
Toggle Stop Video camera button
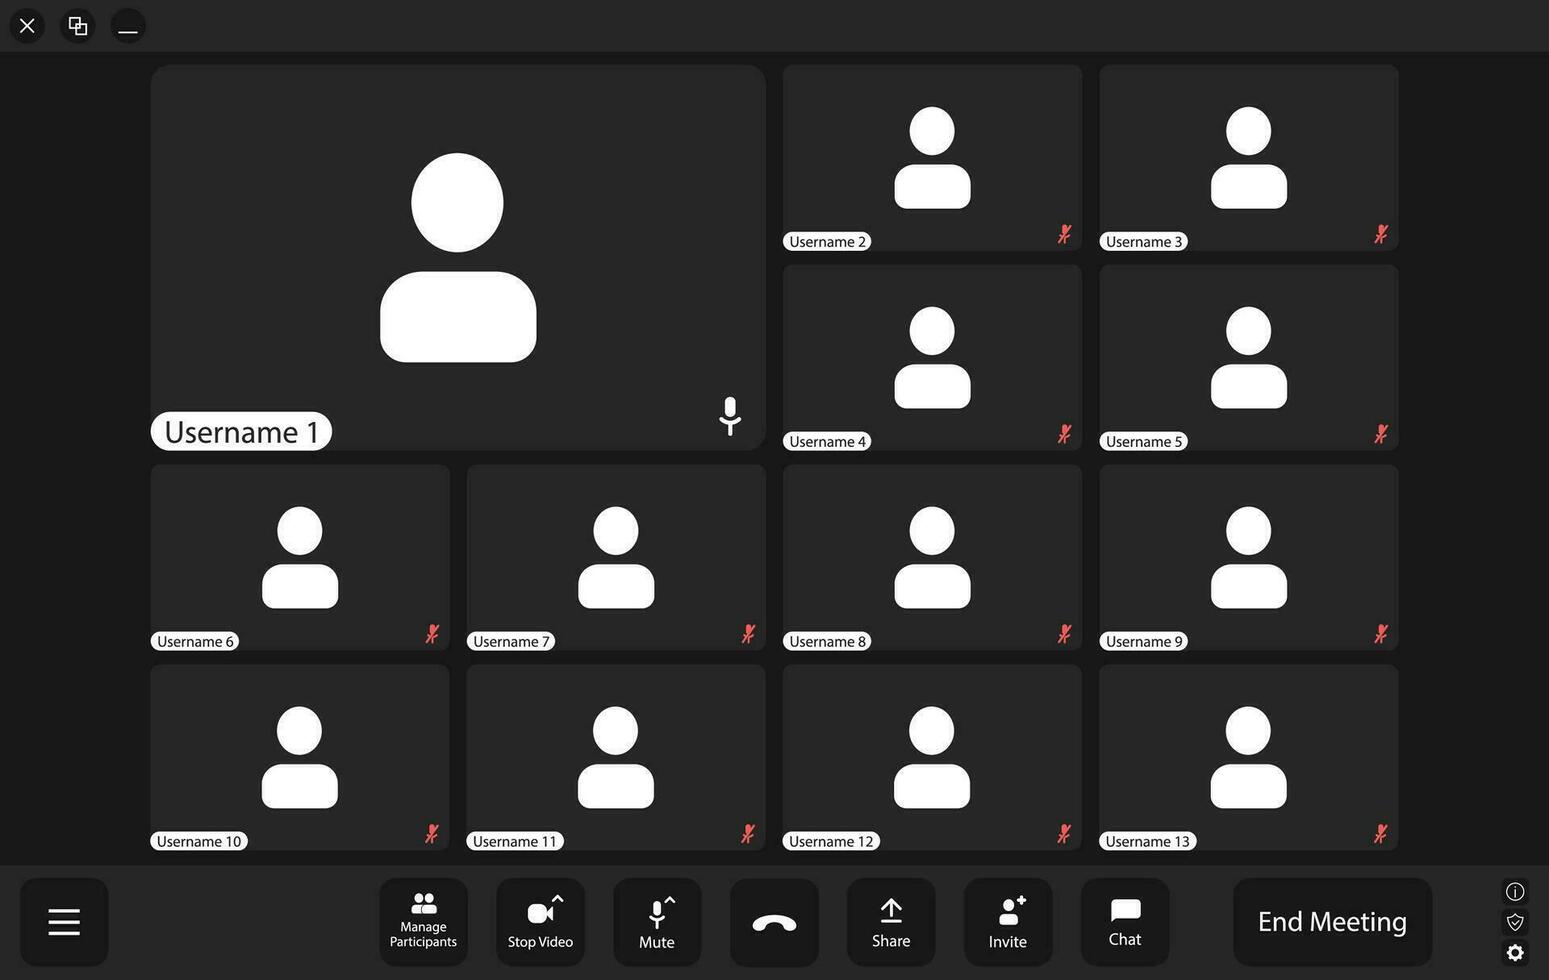[x=540, y=921]
